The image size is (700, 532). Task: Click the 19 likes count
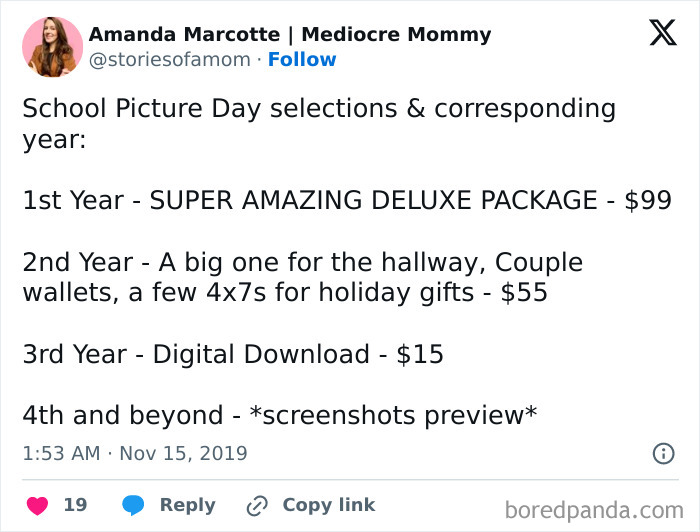click(x=75, y=505)
